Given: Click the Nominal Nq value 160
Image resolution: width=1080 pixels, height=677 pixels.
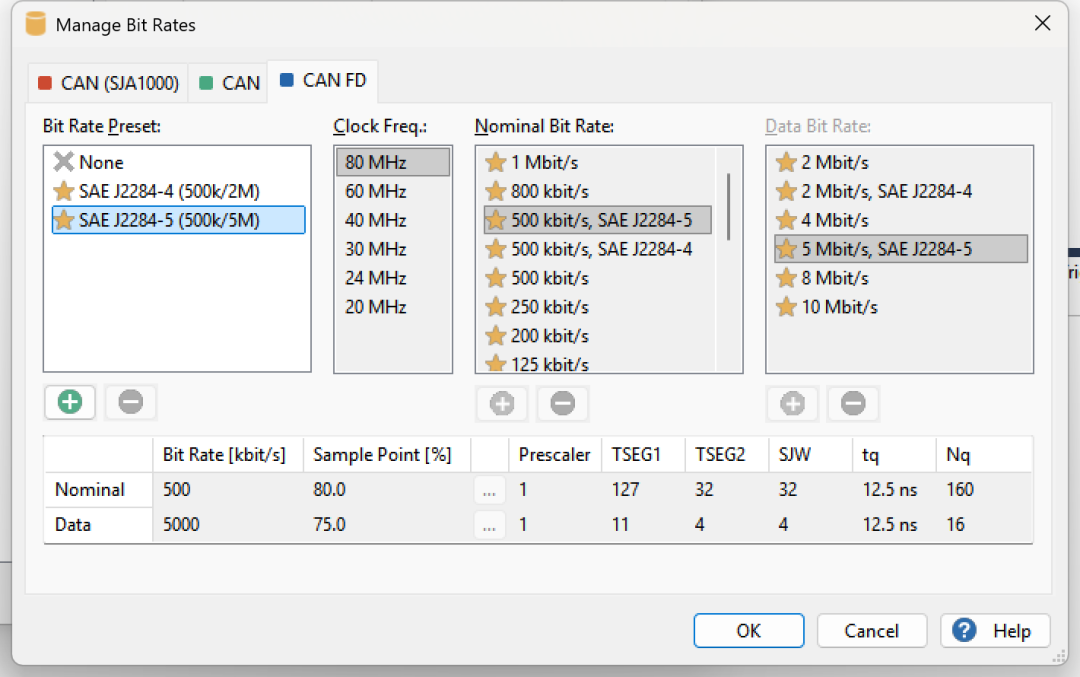Looking at the screenshot, I should (x=984, y=490).
